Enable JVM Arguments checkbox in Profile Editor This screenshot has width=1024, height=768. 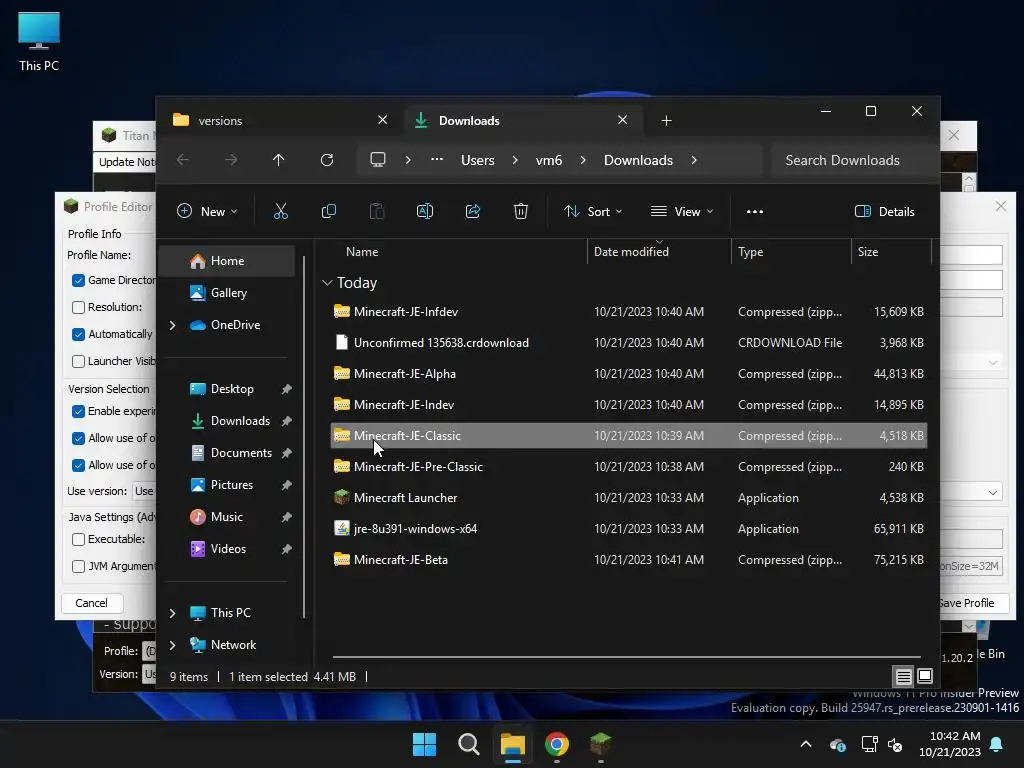(78, 566)
